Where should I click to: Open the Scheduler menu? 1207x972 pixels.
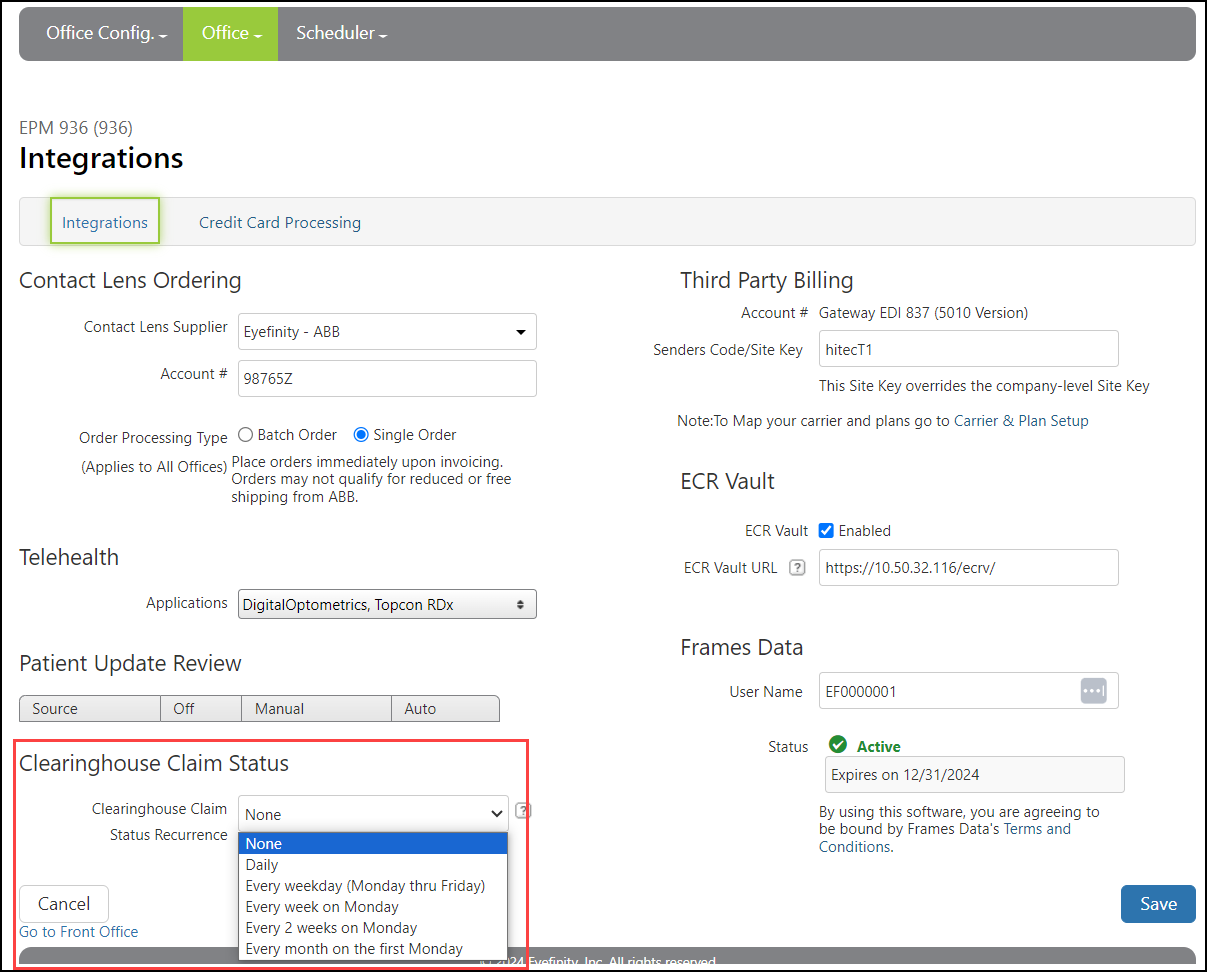pyautogui.click(x=341, y=33)
